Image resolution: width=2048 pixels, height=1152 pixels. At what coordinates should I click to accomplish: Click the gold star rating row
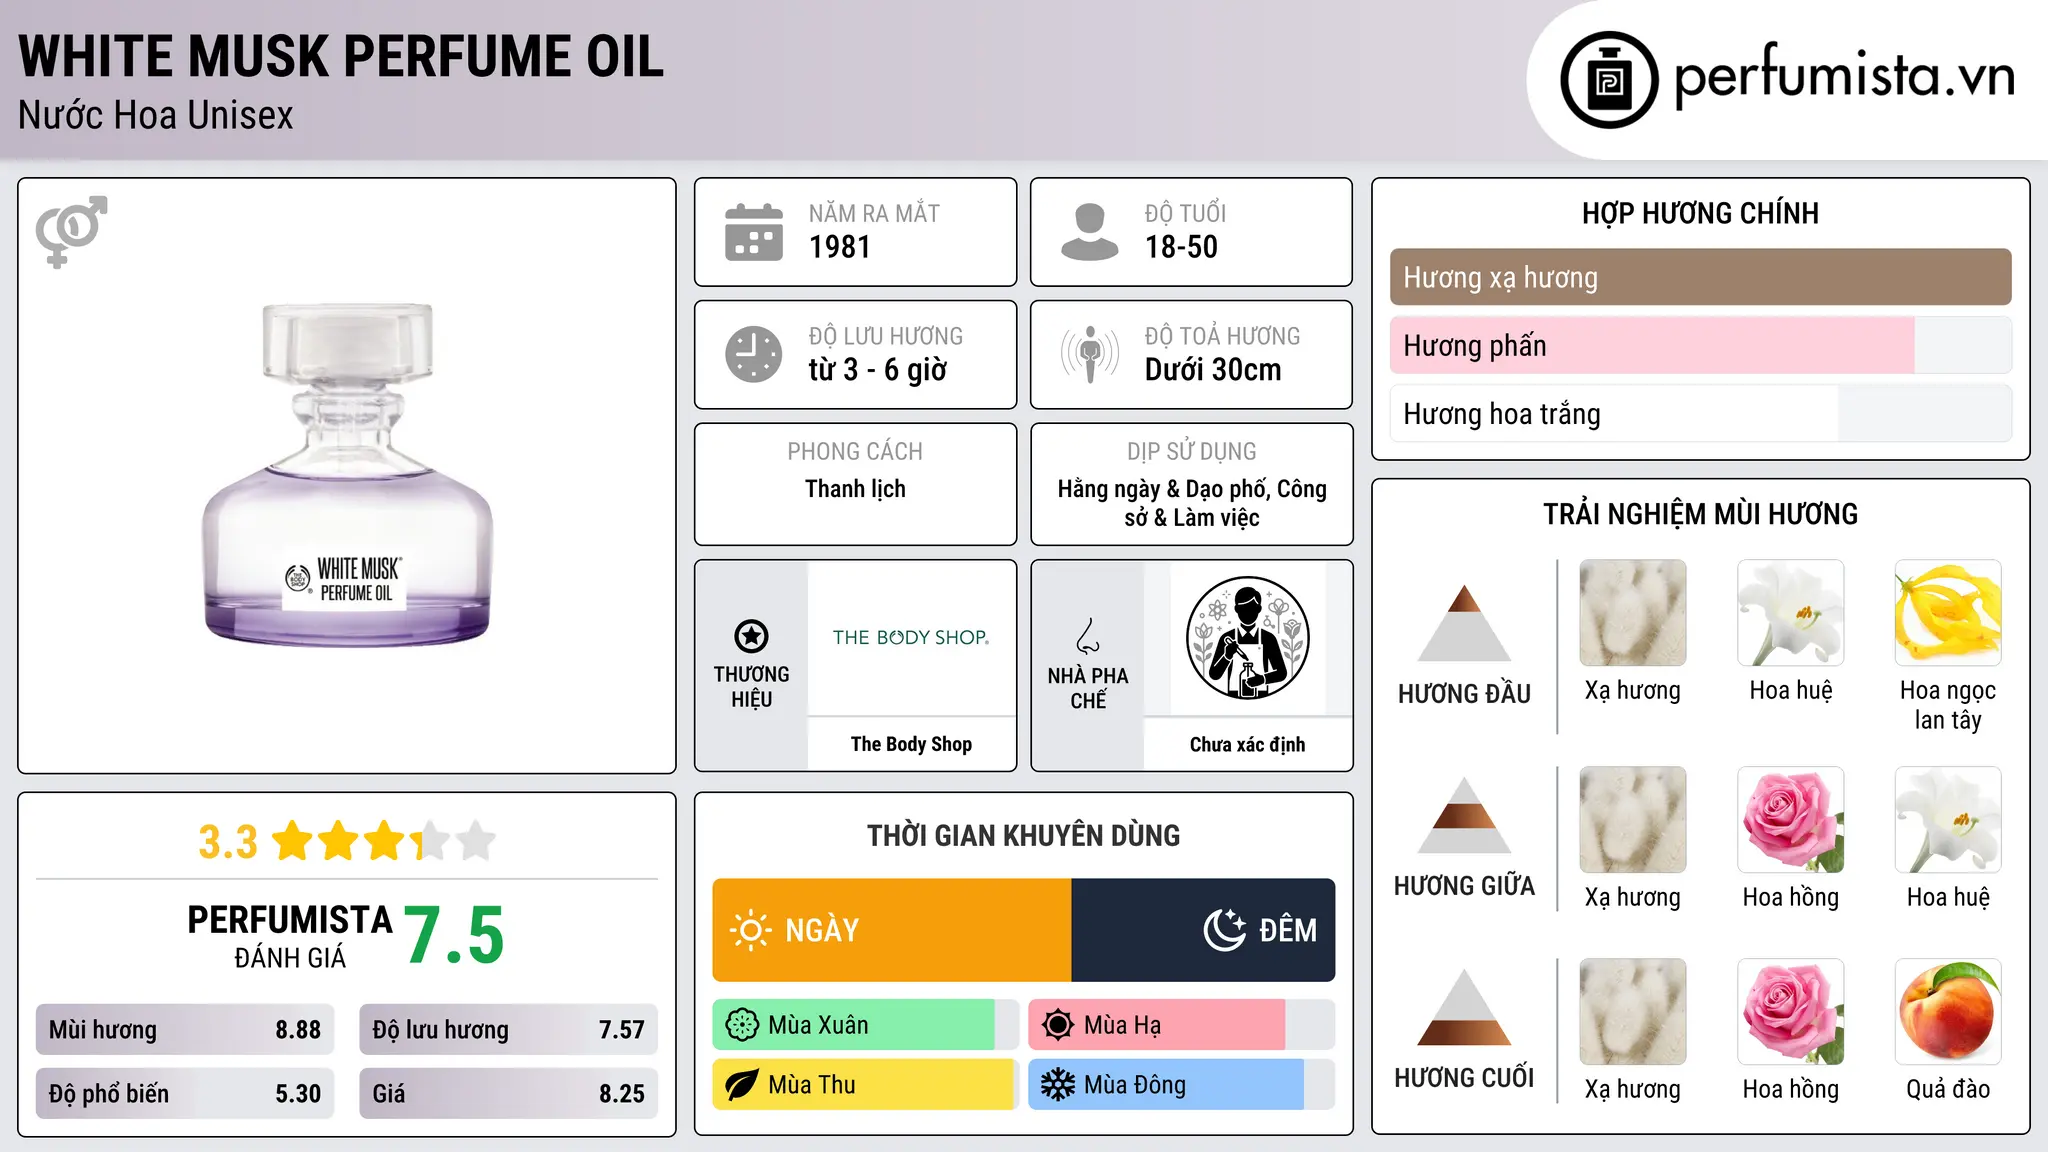pos(384,841)
